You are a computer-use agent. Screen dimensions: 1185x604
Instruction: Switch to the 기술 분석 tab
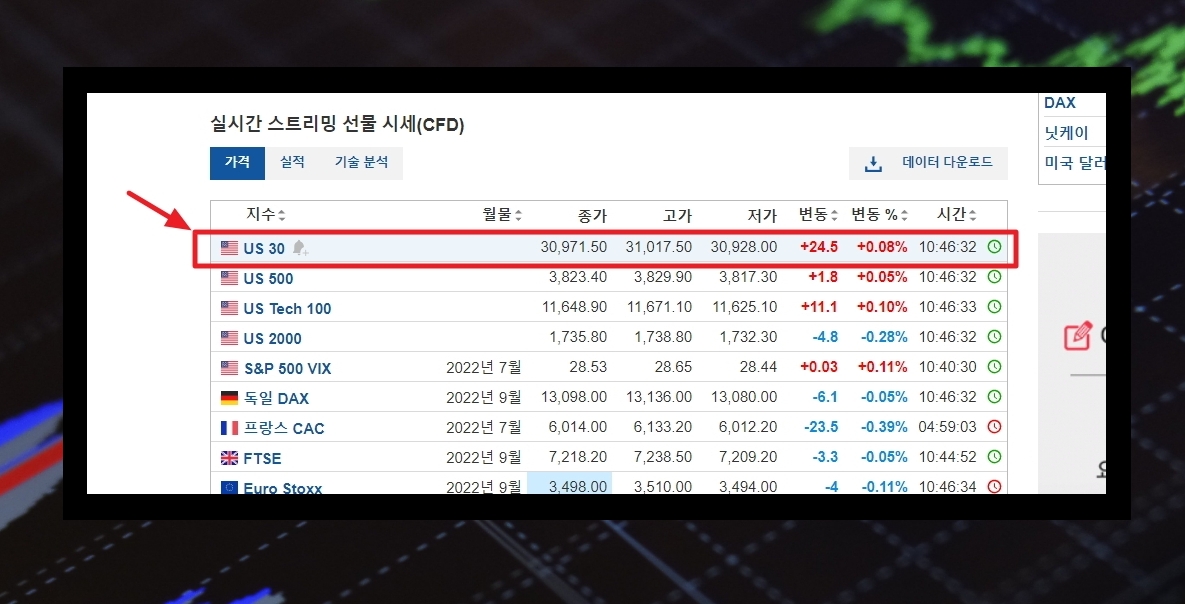click(361, 163)
